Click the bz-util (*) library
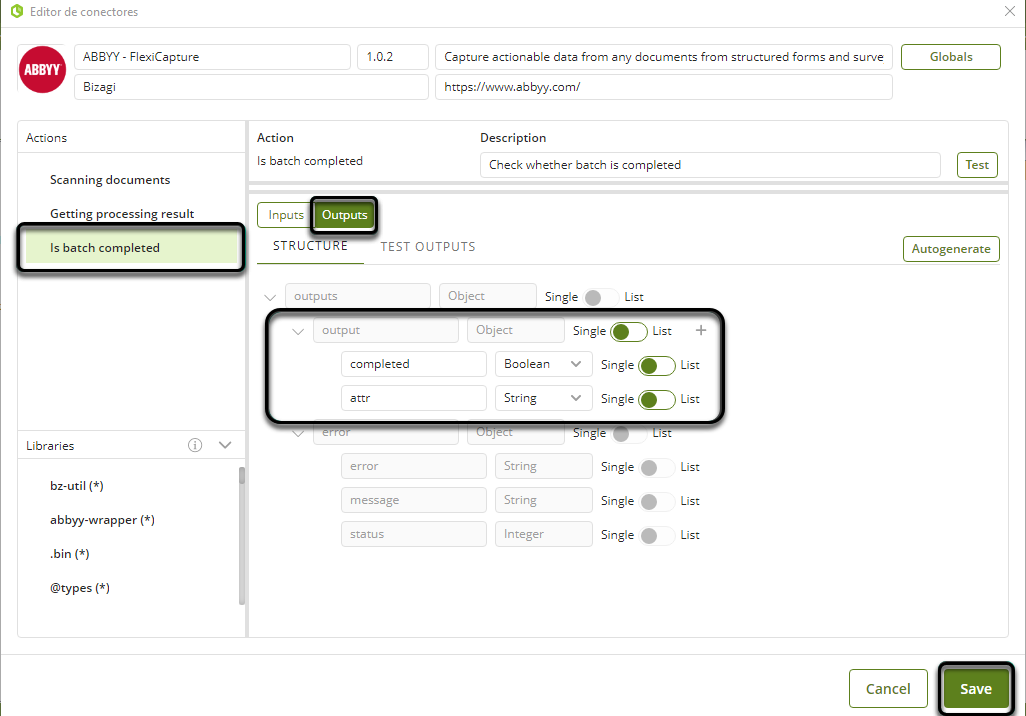The width and height of the screenshot is (1026, 716). [x=77, y=486]
